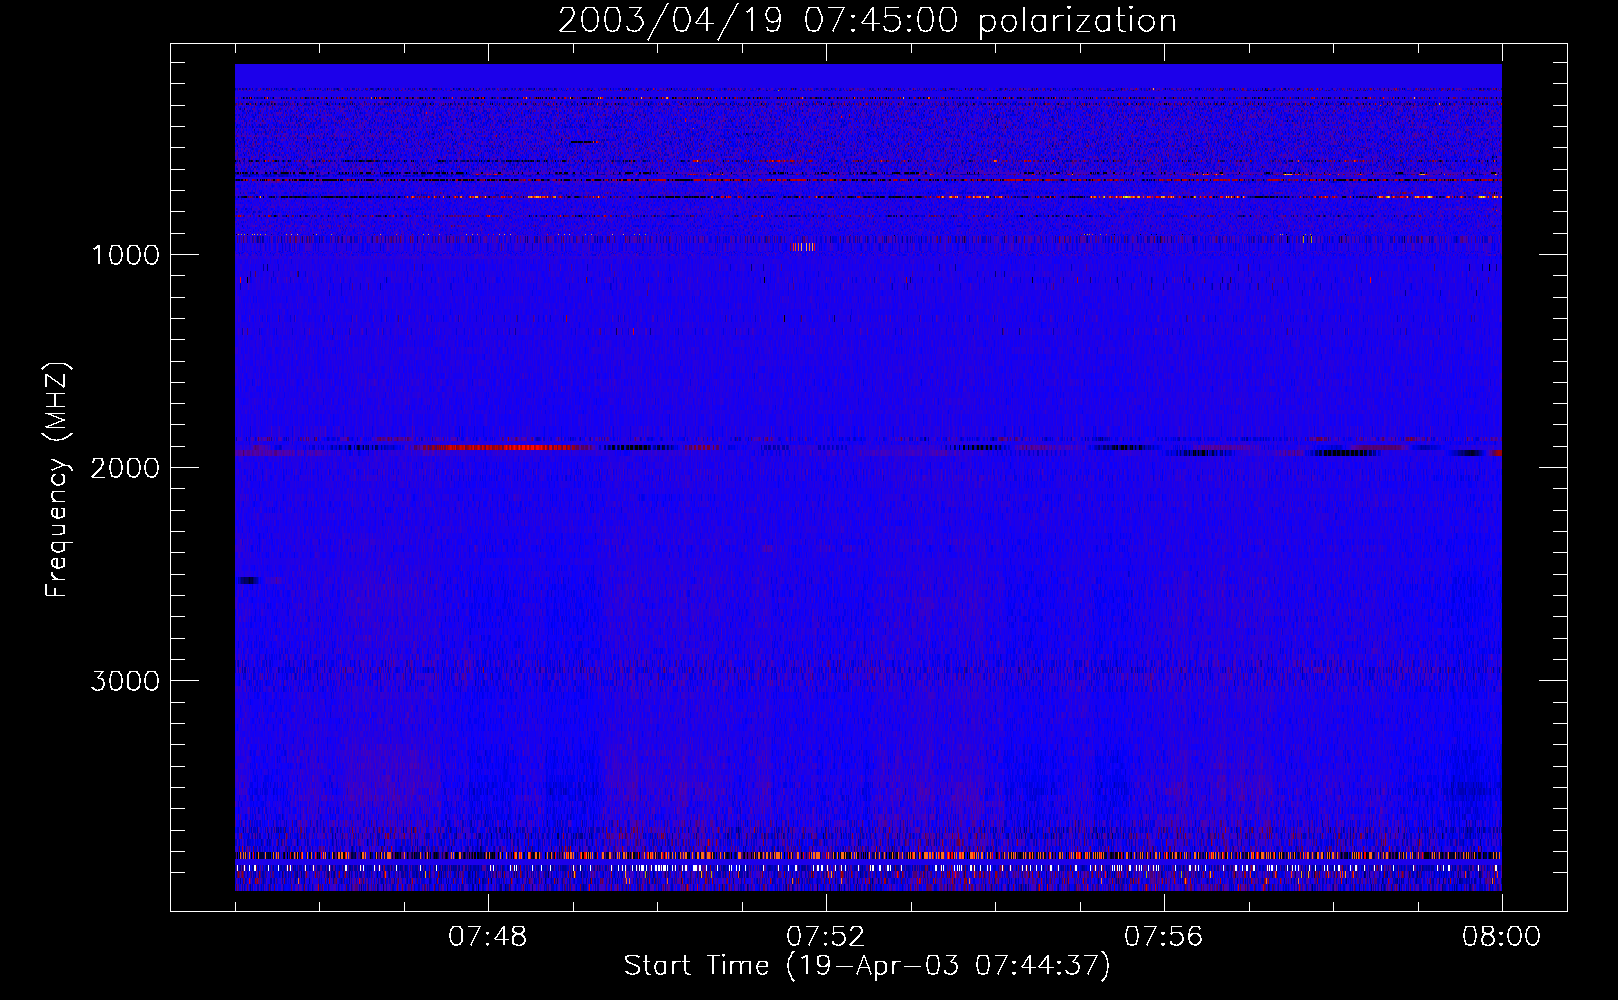Click the plot title '2003/04/19 07:45:00 polarization'
This screenshot has width=1618, height=1000.
point(867,21)
